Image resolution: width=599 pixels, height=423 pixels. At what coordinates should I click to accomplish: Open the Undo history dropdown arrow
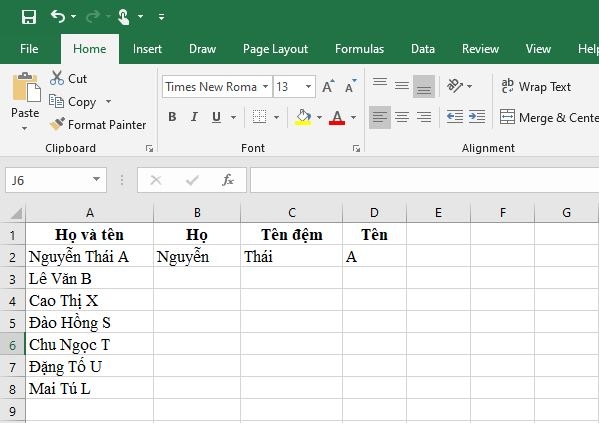pyautogui.click(x=73, y=16)
